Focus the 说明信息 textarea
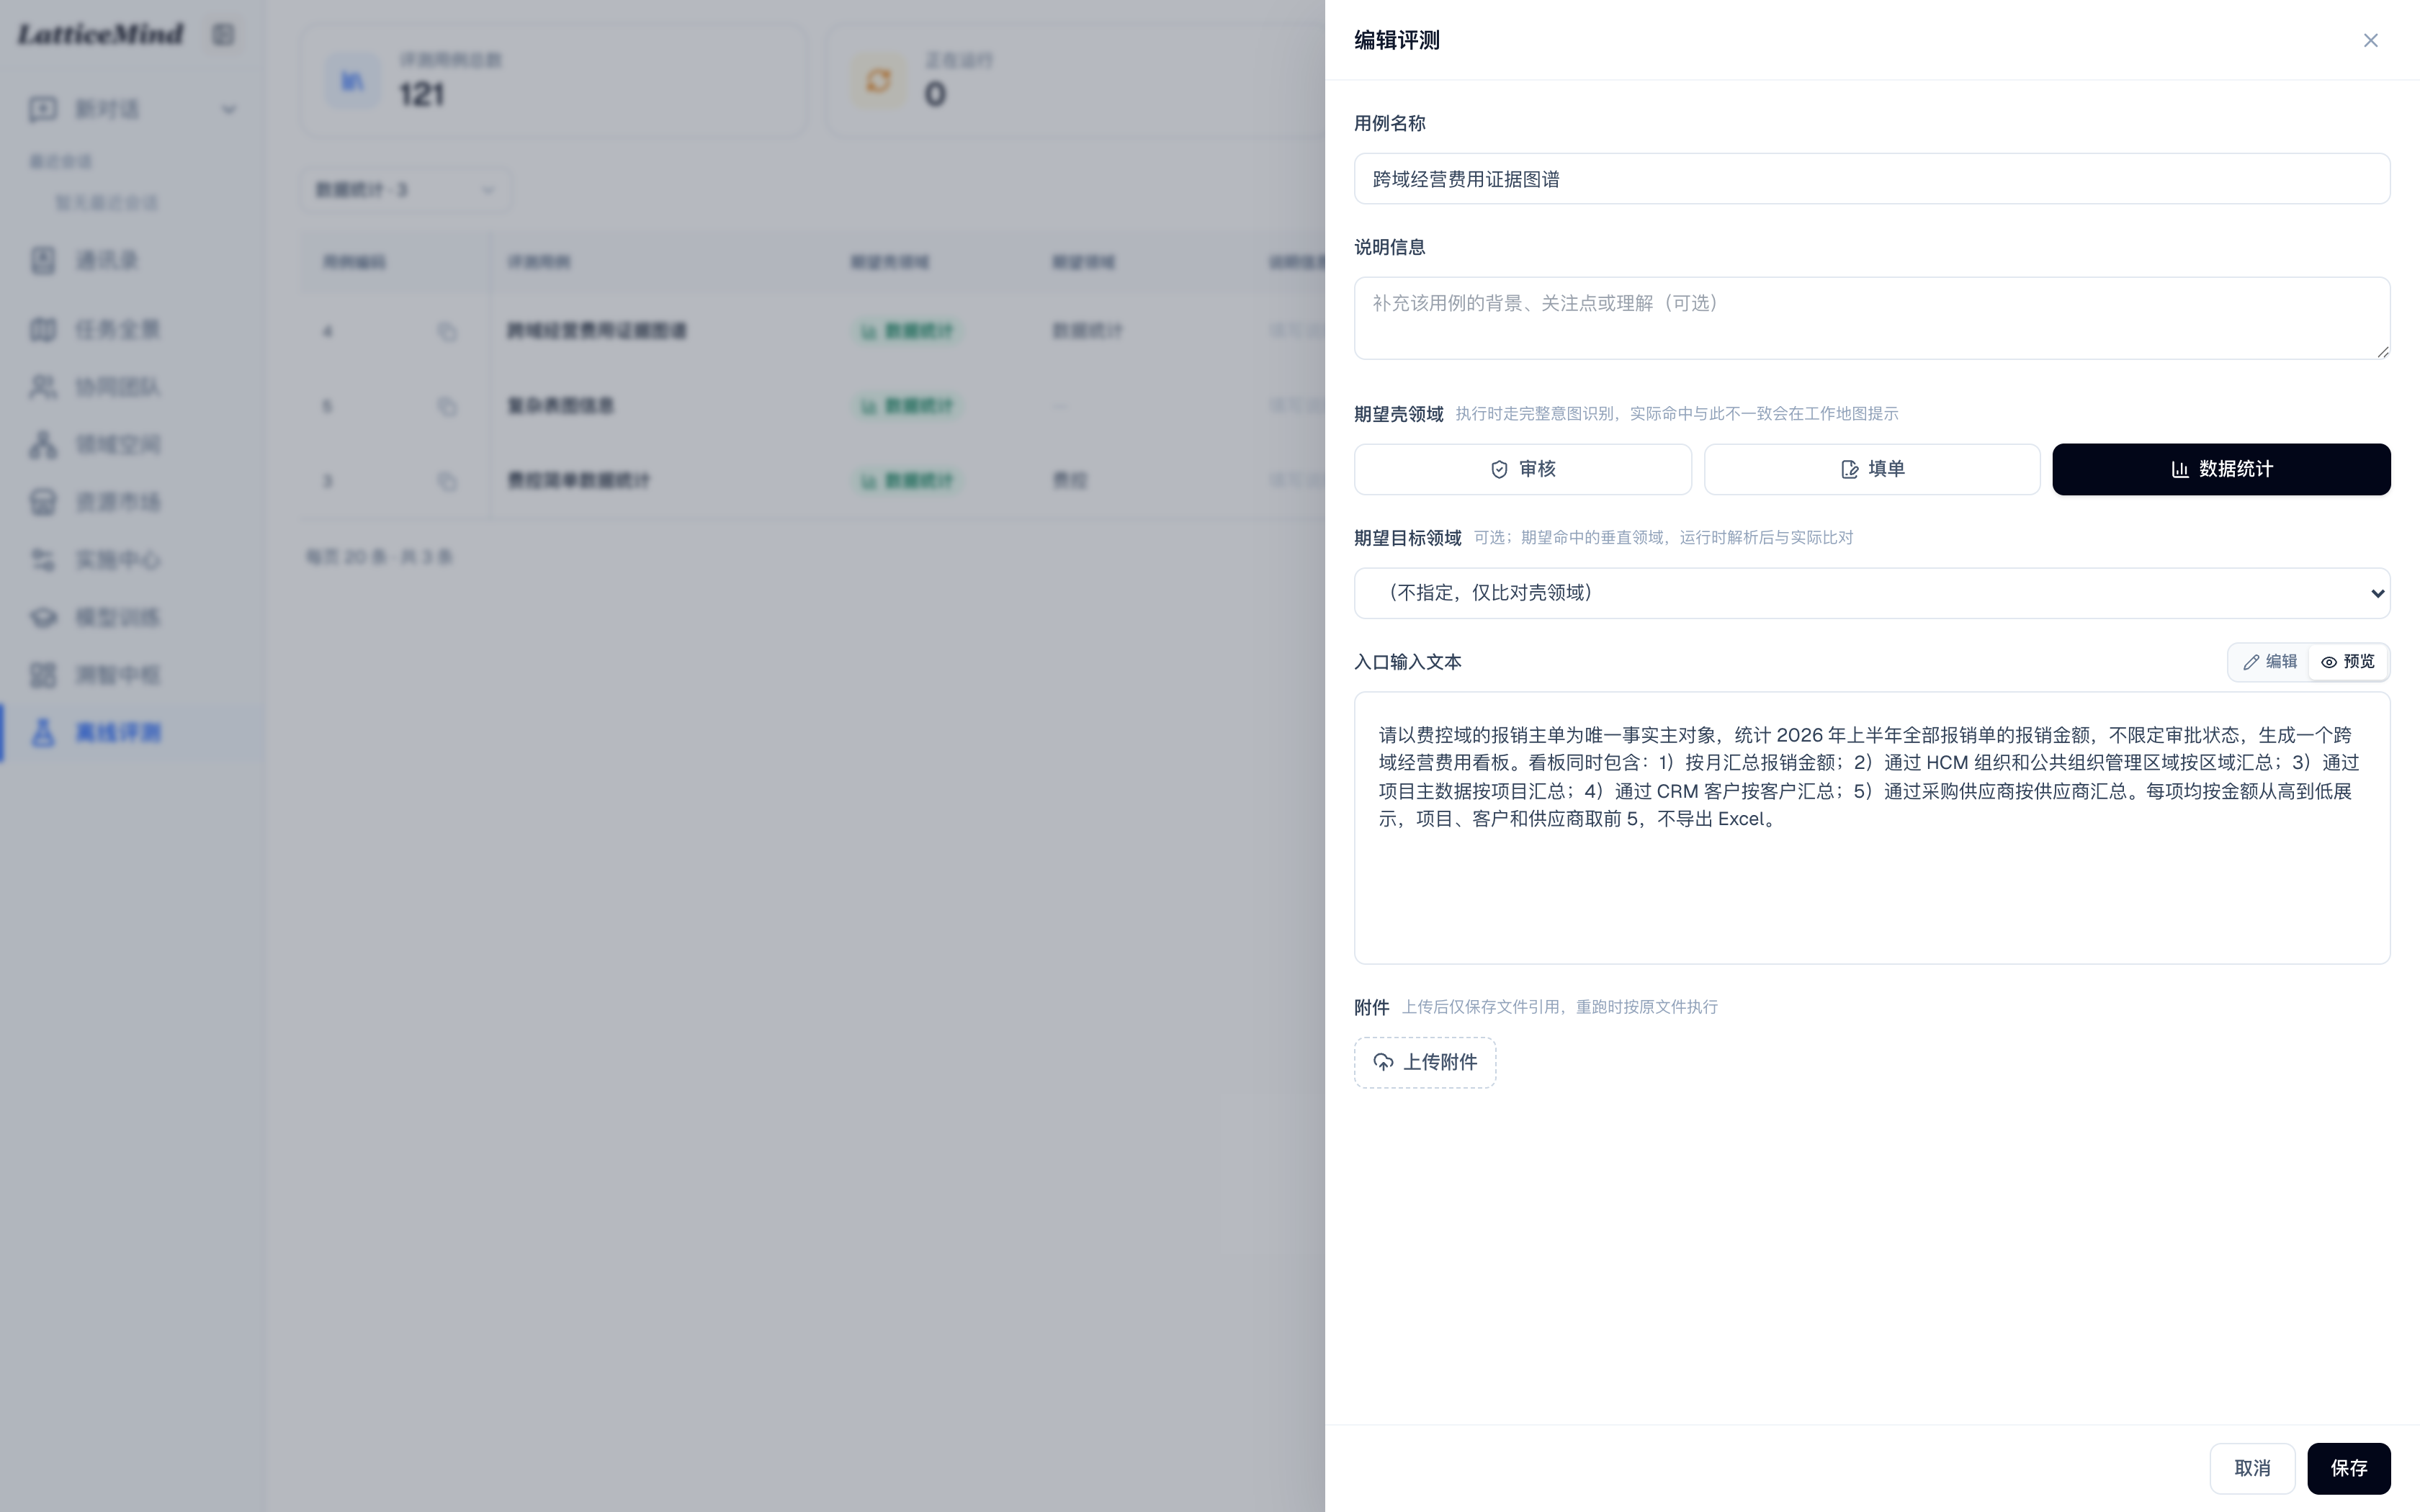The width and height of the screenshot is (2420, 1512). point(1872,318)
